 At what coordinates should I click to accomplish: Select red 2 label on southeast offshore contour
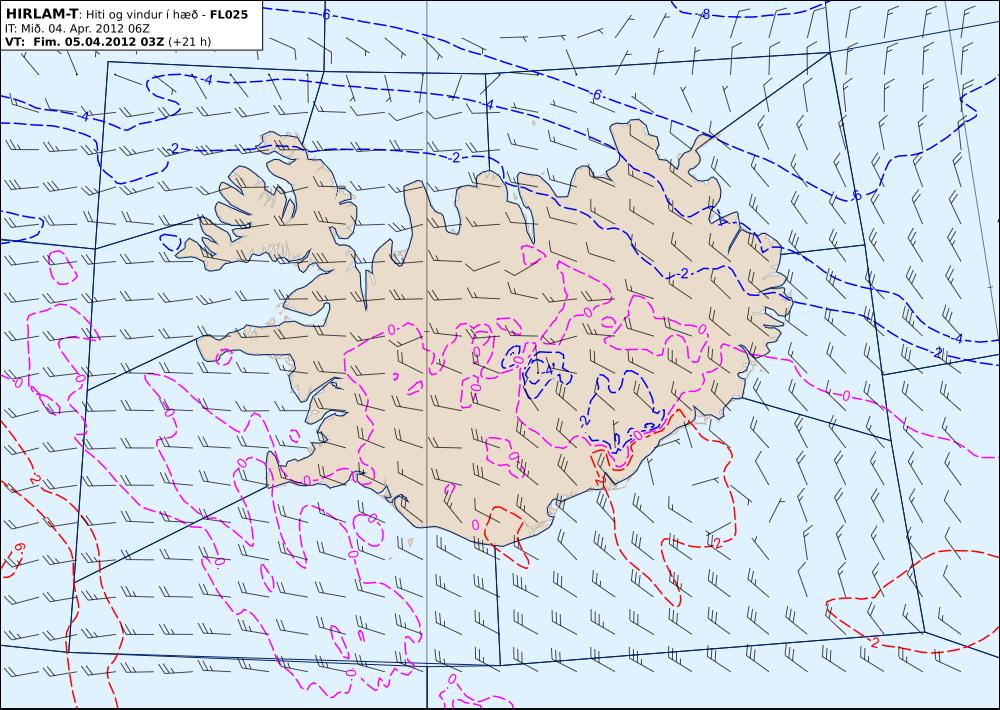point(718,543)
